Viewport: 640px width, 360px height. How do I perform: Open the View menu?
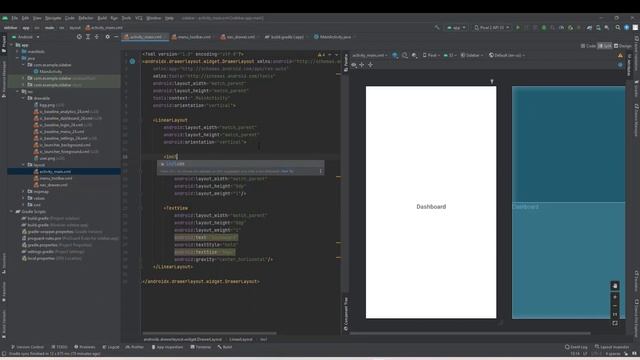[37, 18]
